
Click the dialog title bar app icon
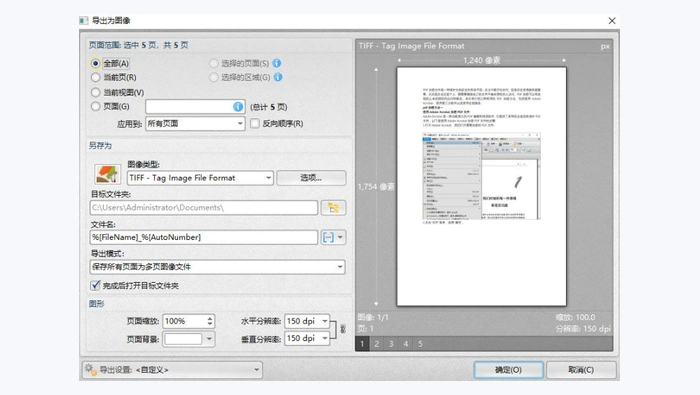83,21
